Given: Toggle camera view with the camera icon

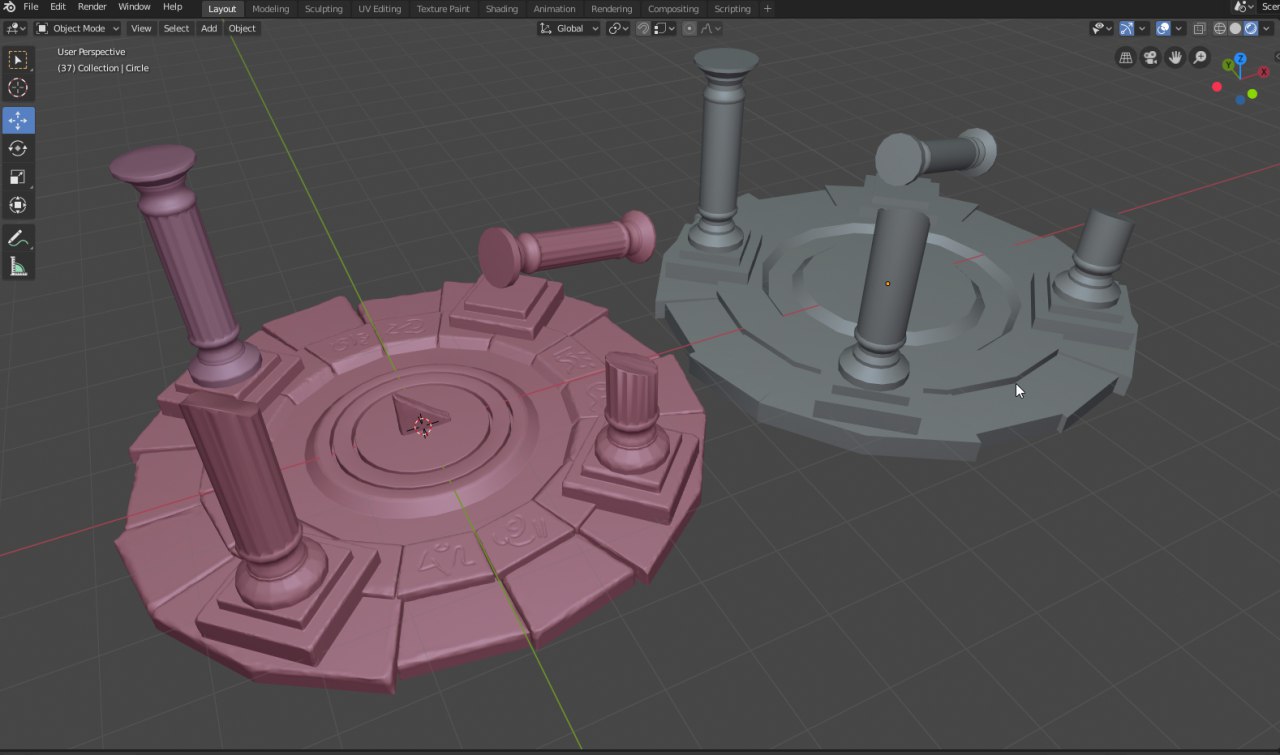Looking at the screenshot, I should click(x=1150, y=58).
